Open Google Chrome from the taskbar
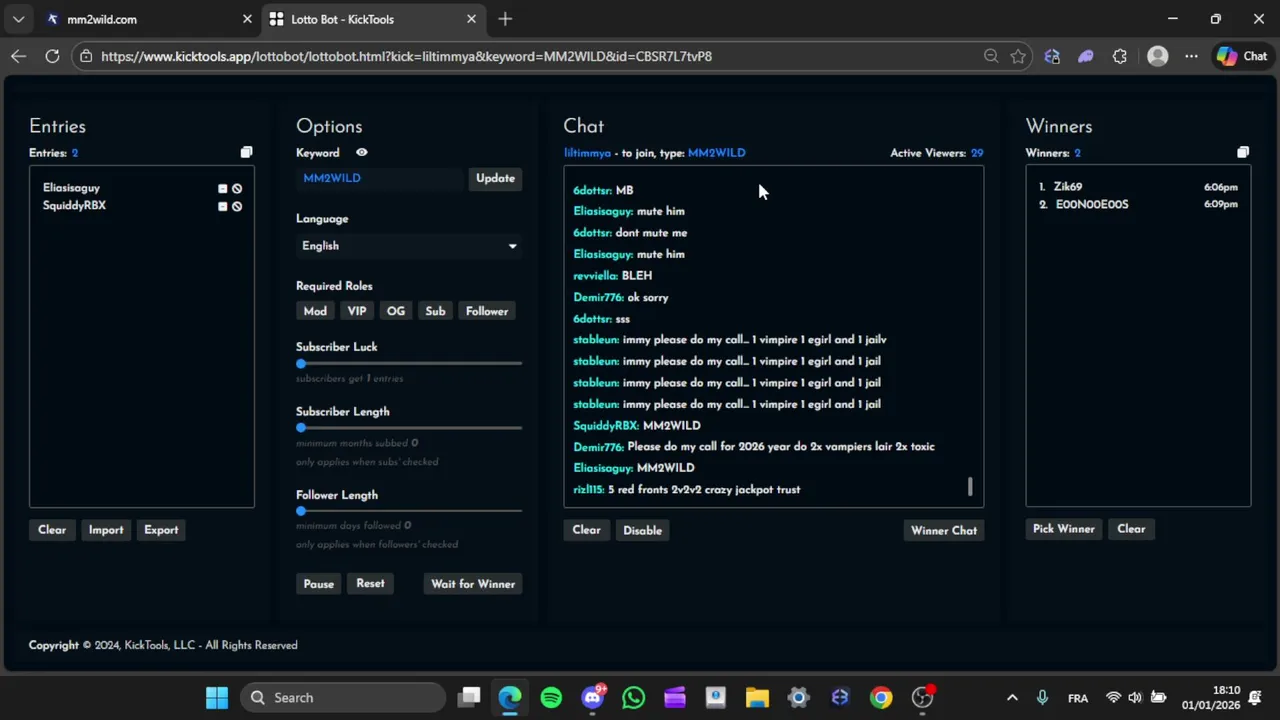 881,697
